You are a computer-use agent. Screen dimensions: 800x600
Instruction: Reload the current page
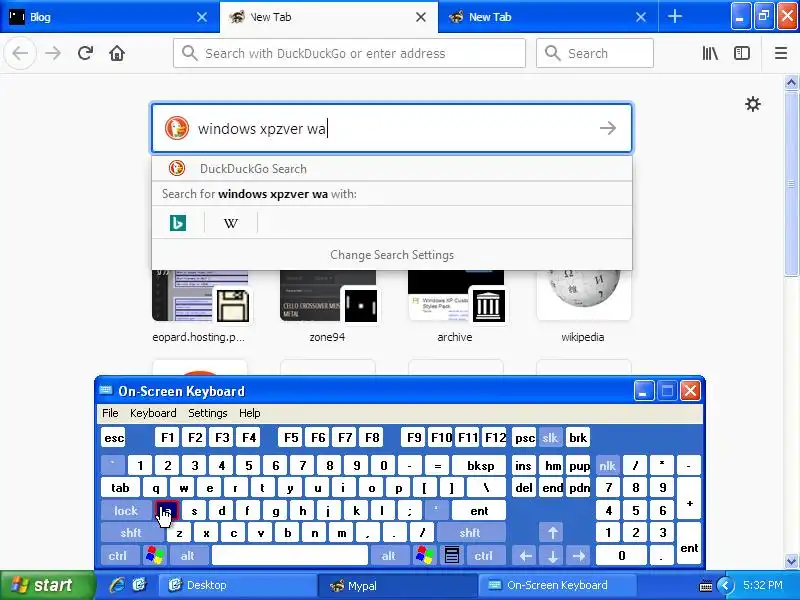85,53
